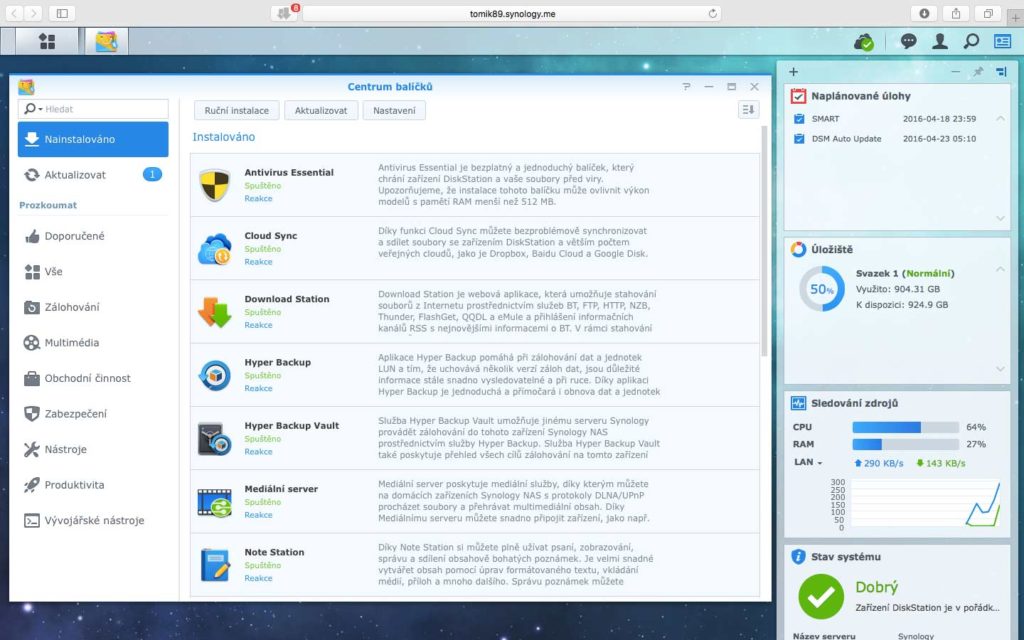Click the Sledování zdrojů widget icon

pyautogui.click(x=798, y=403)
